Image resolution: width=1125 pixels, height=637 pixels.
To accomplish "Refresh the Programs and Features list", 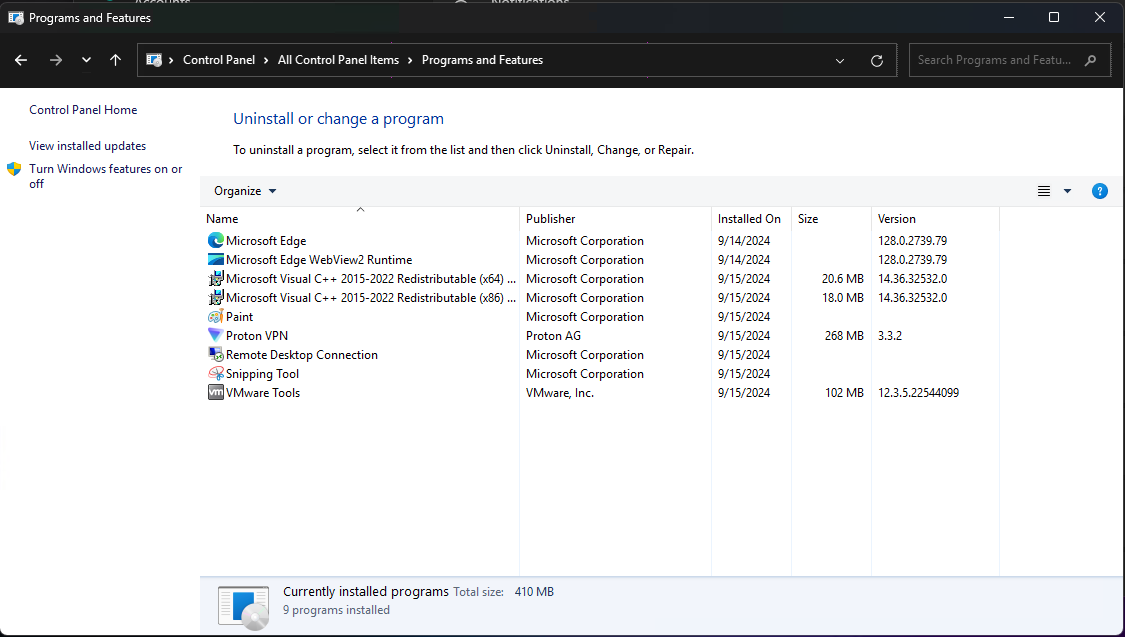I will [877, 61].
